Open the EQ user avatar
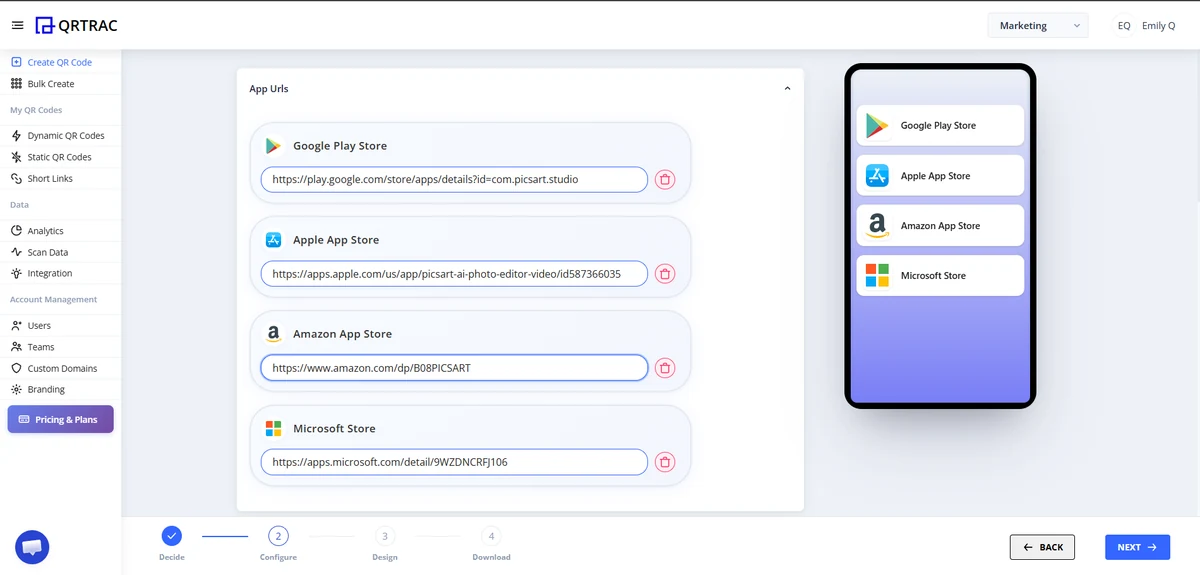The image size is (1200, 575). [x=1124, y=26]
